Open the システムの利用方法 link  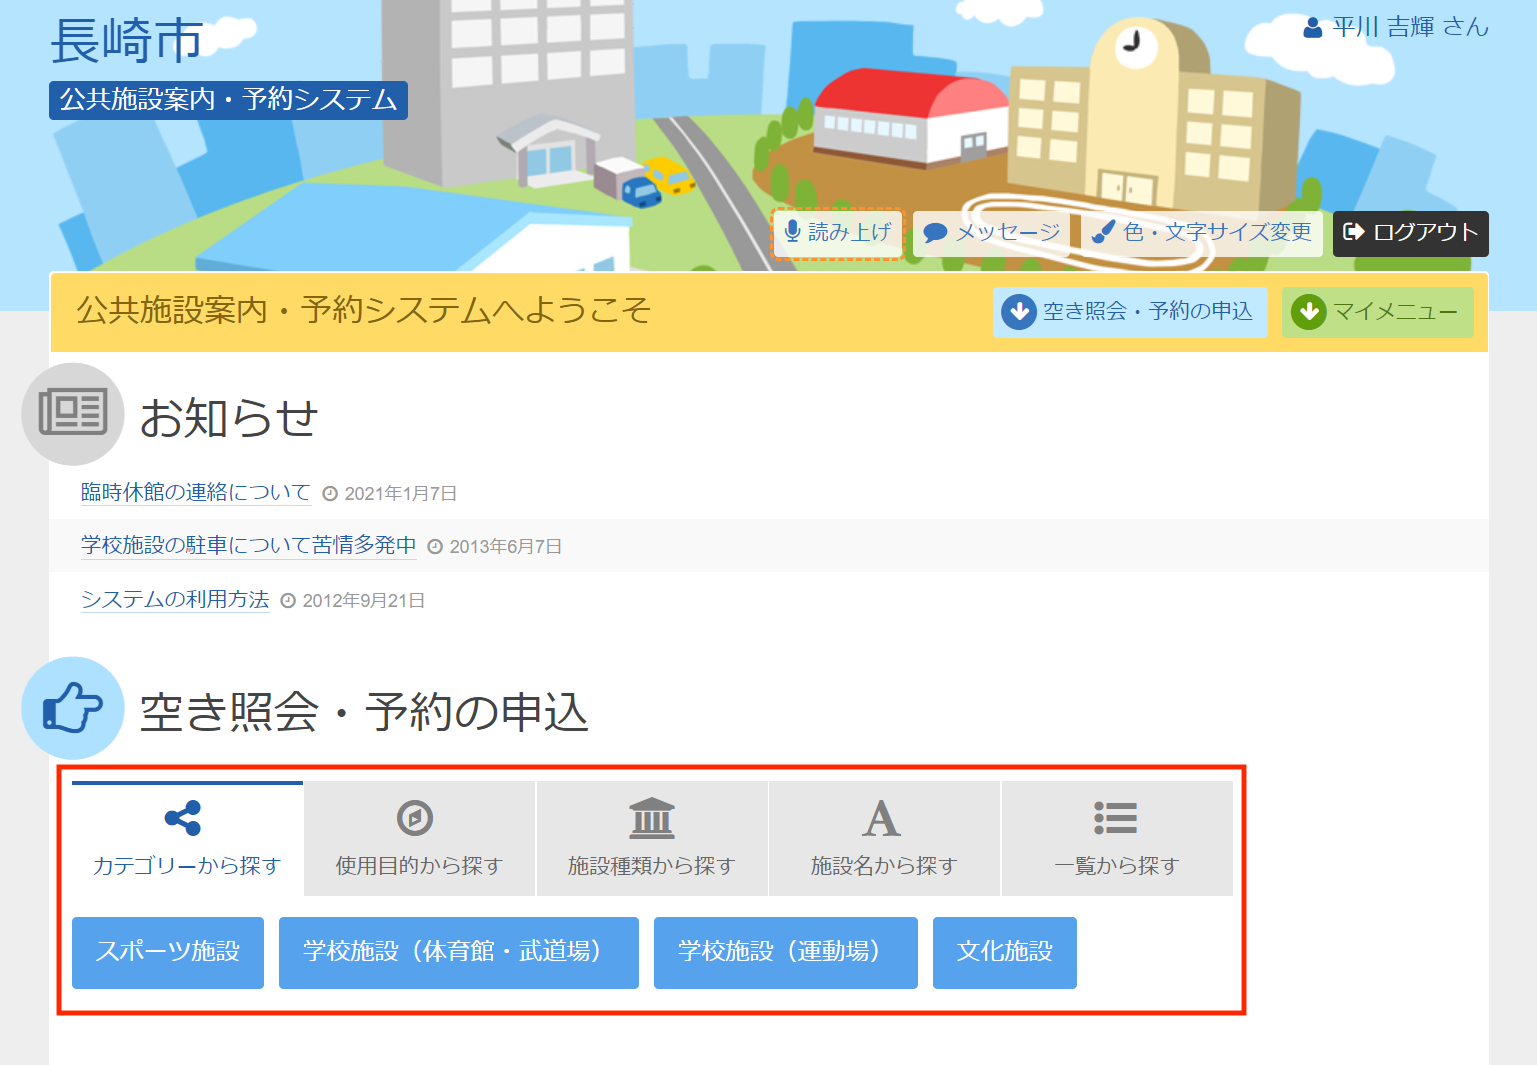point(175,599)
